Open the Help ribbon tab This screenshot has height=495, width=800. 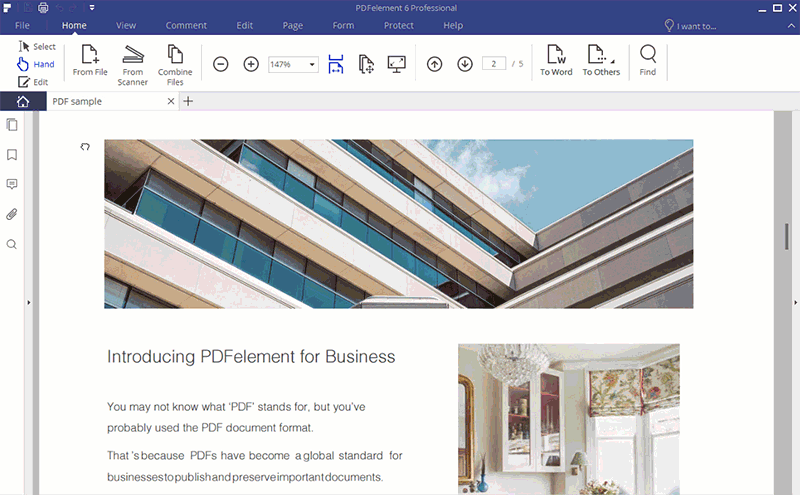click(453, 26)
